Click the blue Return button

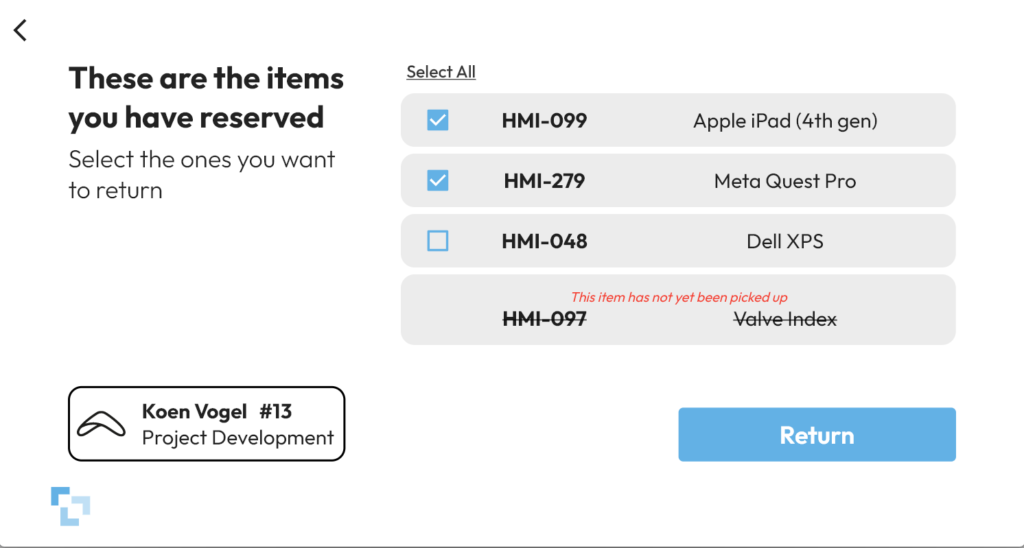click(817, 435)
